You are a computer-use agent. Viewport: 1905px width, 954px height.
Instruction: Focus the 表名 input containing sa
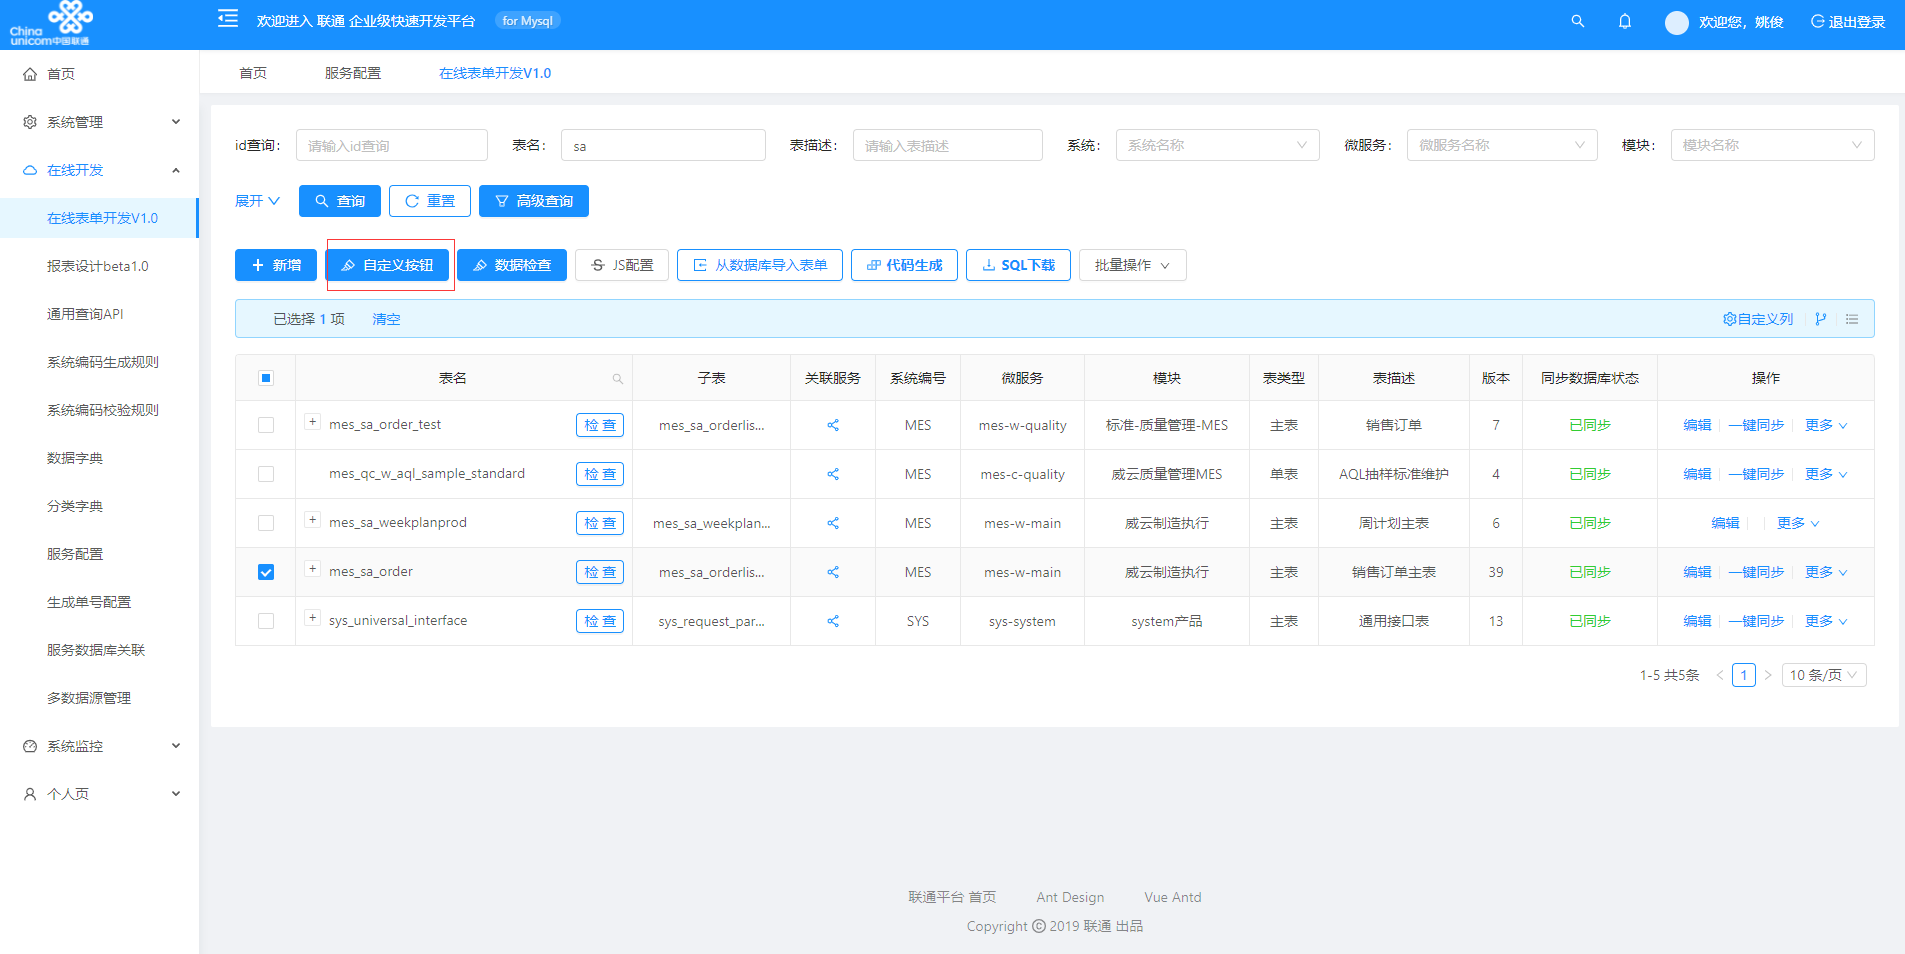(663, 145)
